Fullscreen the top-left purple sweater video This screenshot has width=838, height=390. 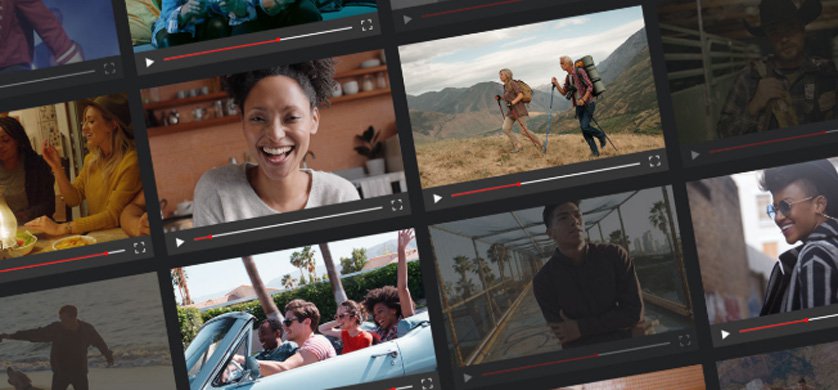pyautogui.click(x=110, y=68)
